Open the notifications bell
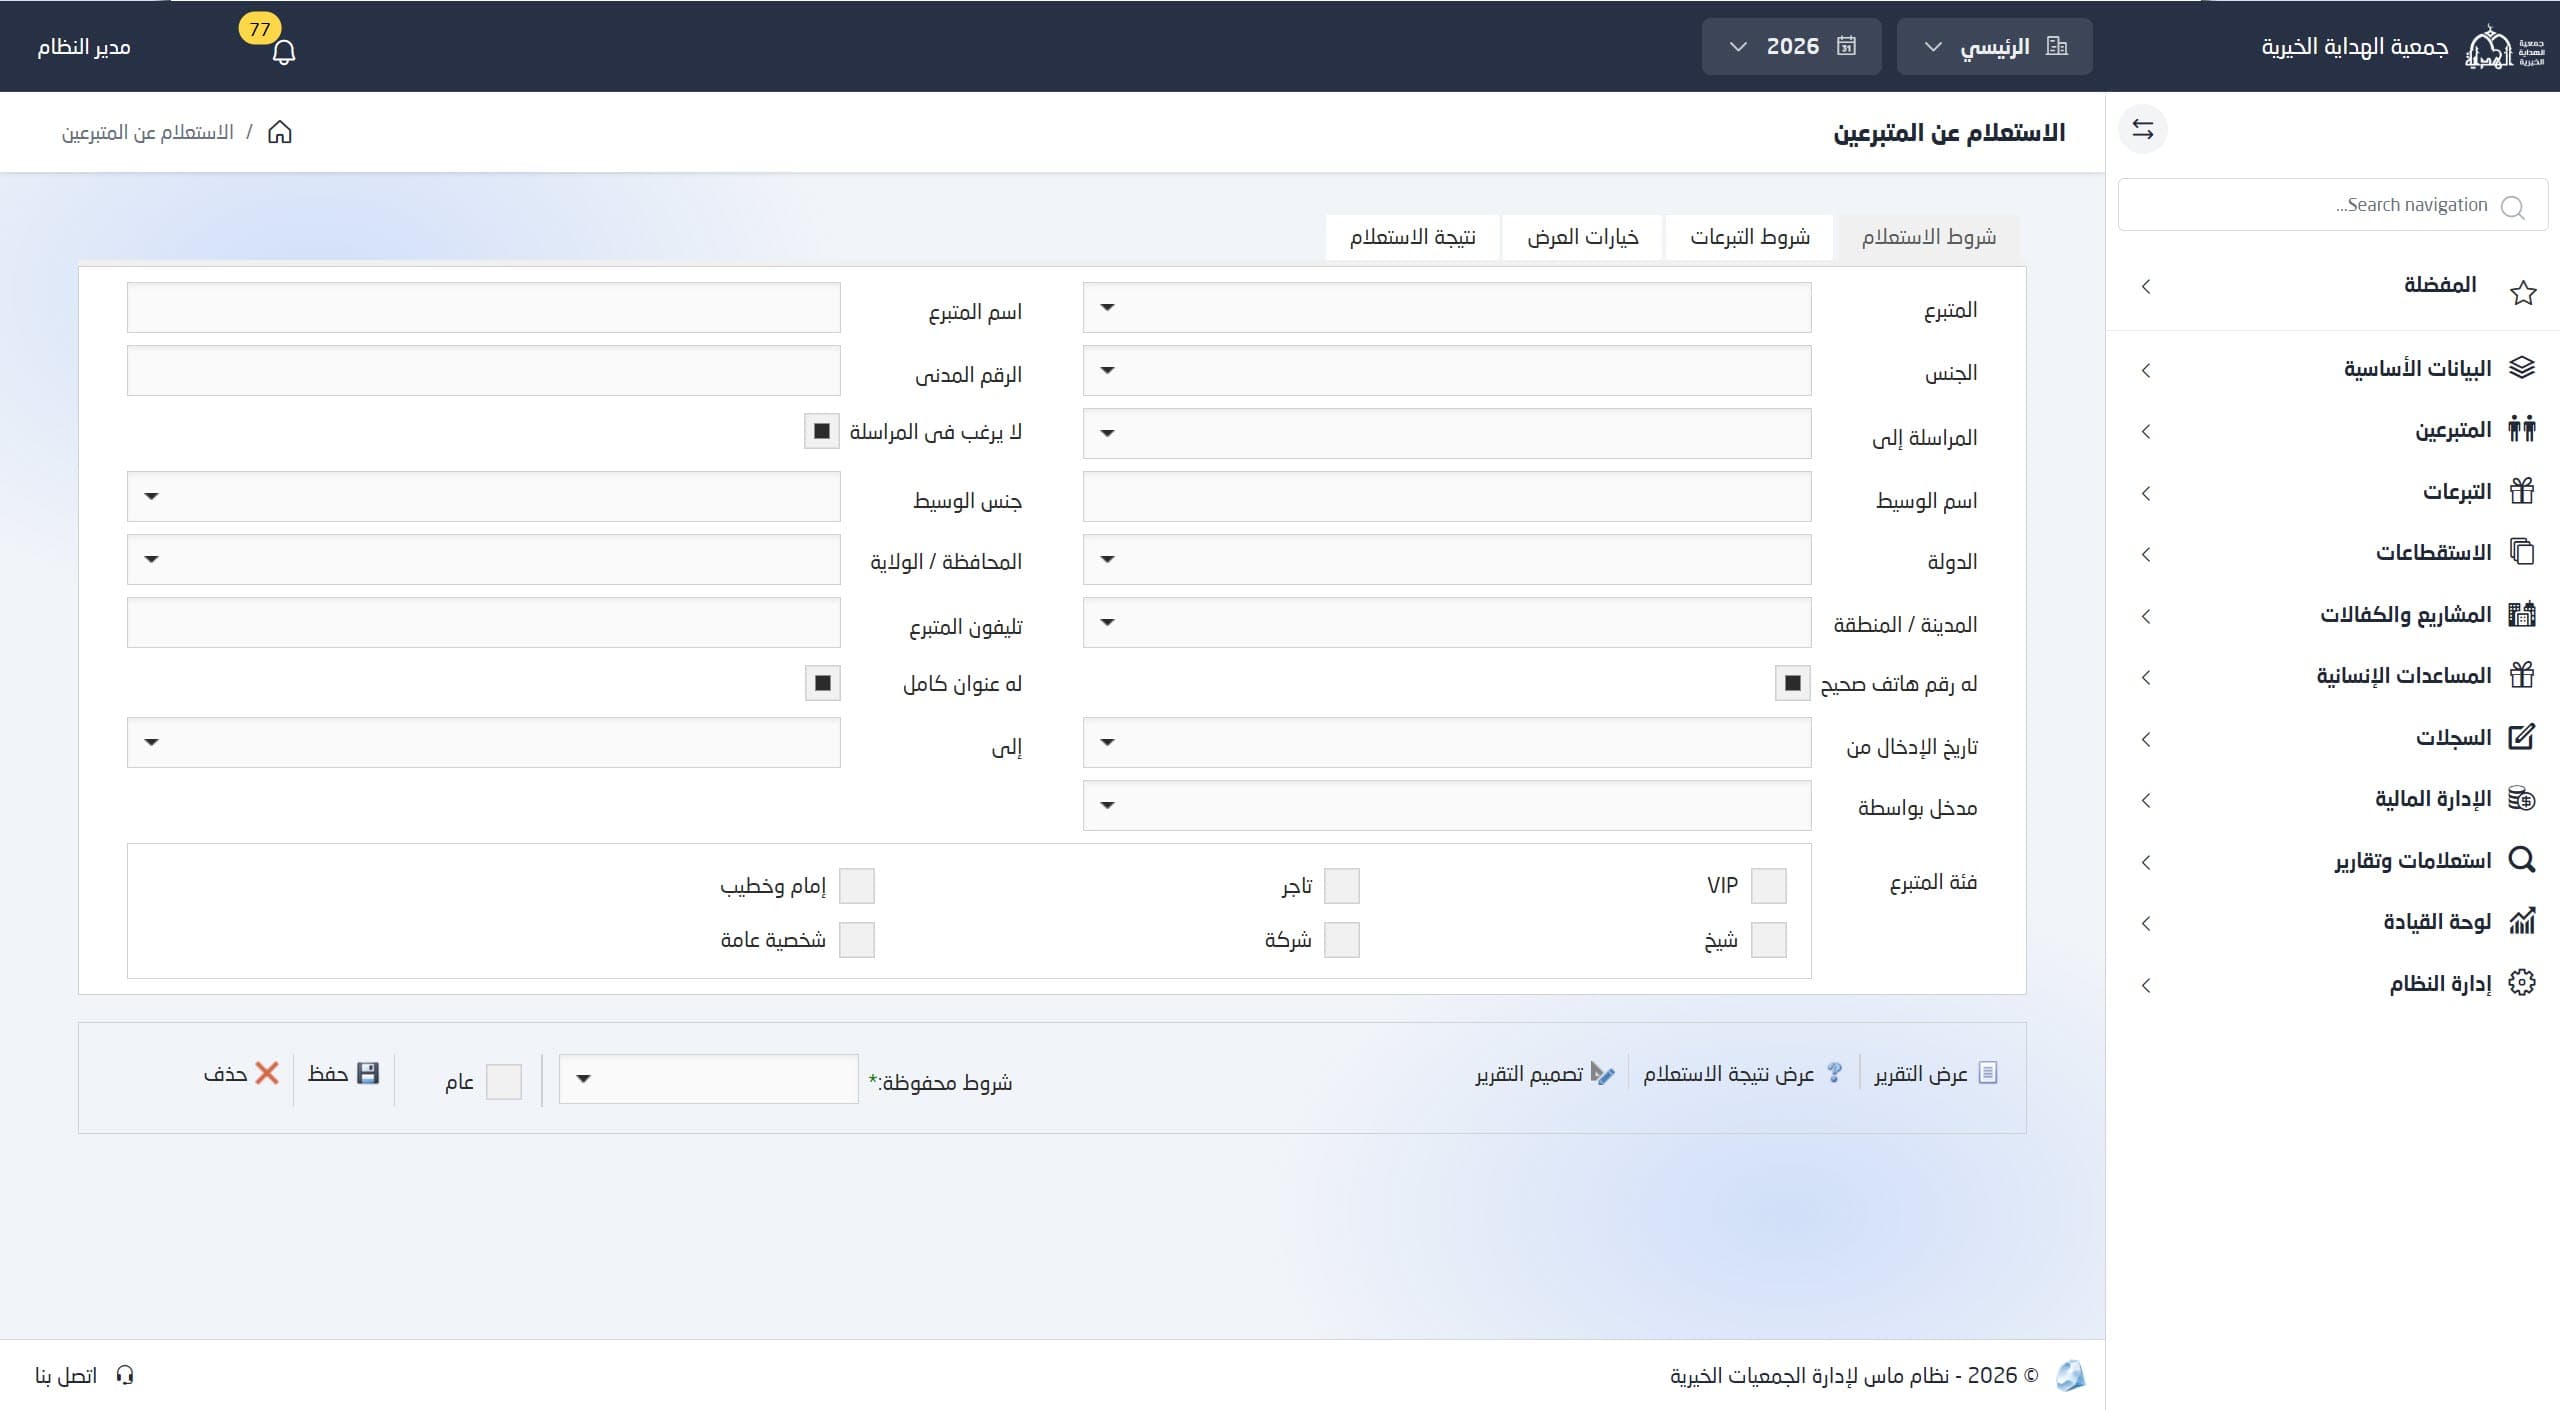 pos(283,51)
